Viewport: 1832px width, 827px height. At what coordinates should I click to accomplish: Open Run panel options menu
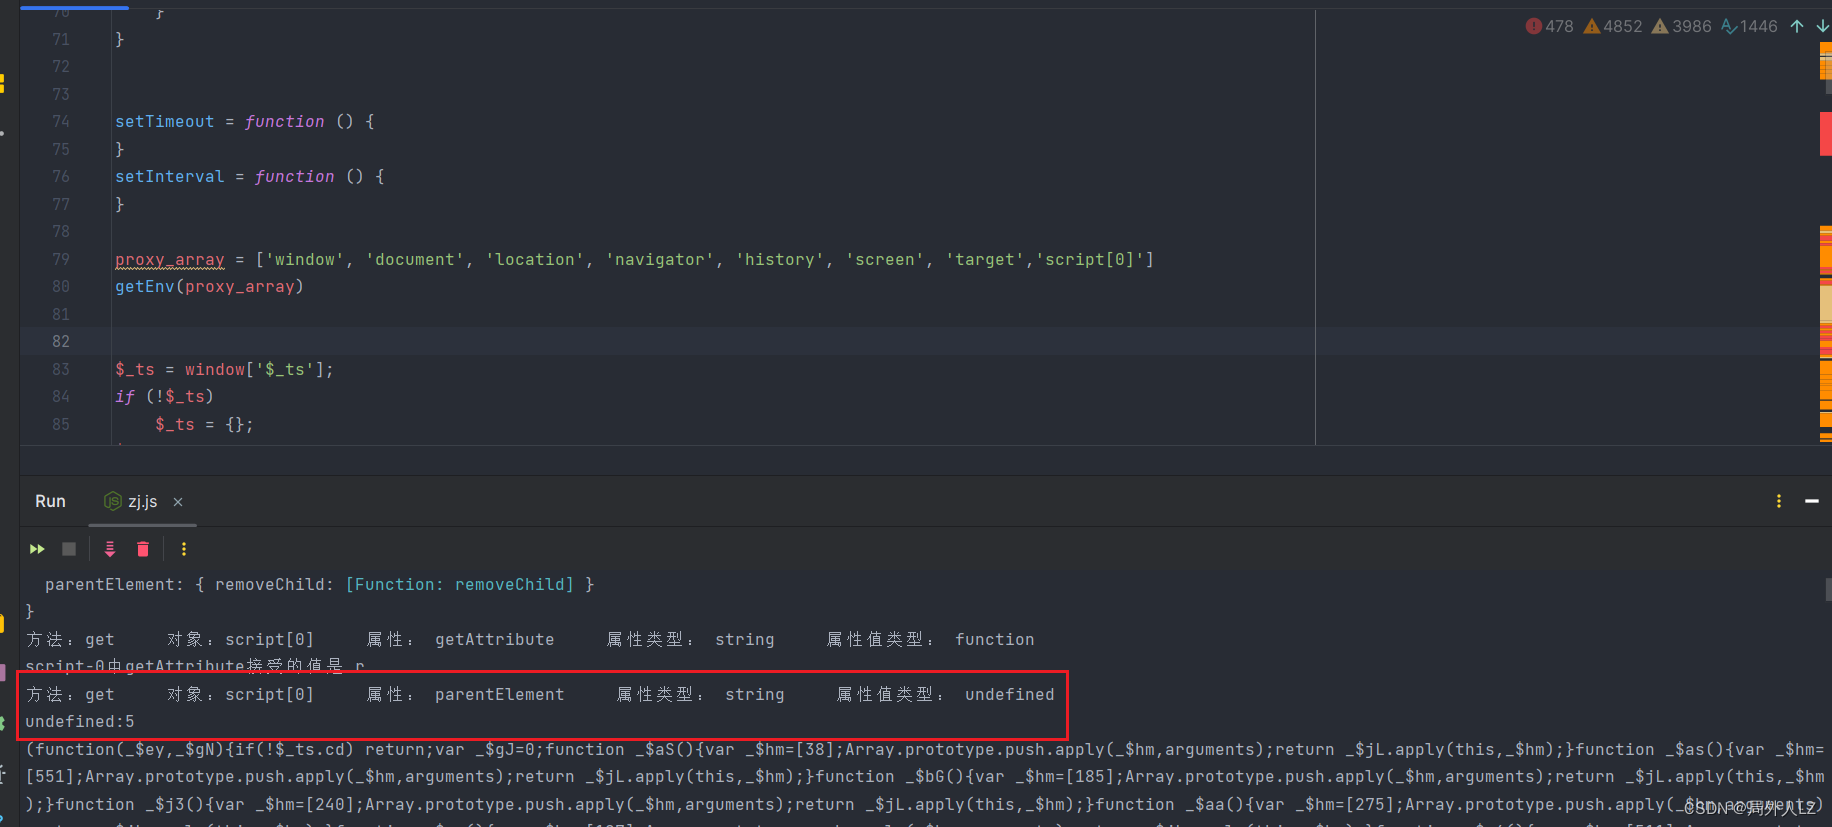tap(1778, 501)
